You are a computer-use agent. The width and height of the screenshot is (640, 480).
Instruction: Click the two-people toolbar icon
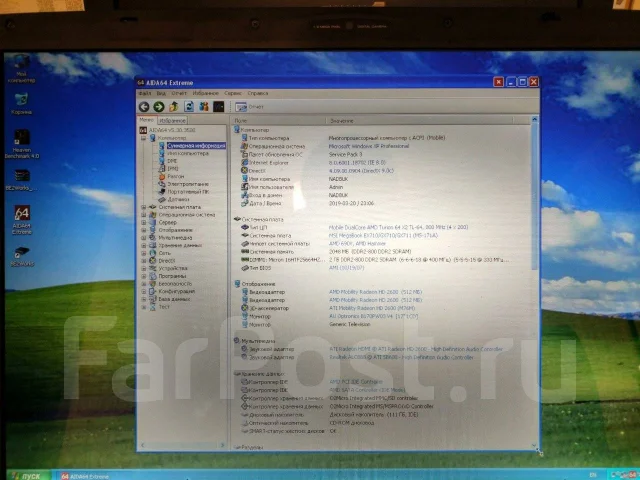(x=204, y=107)
